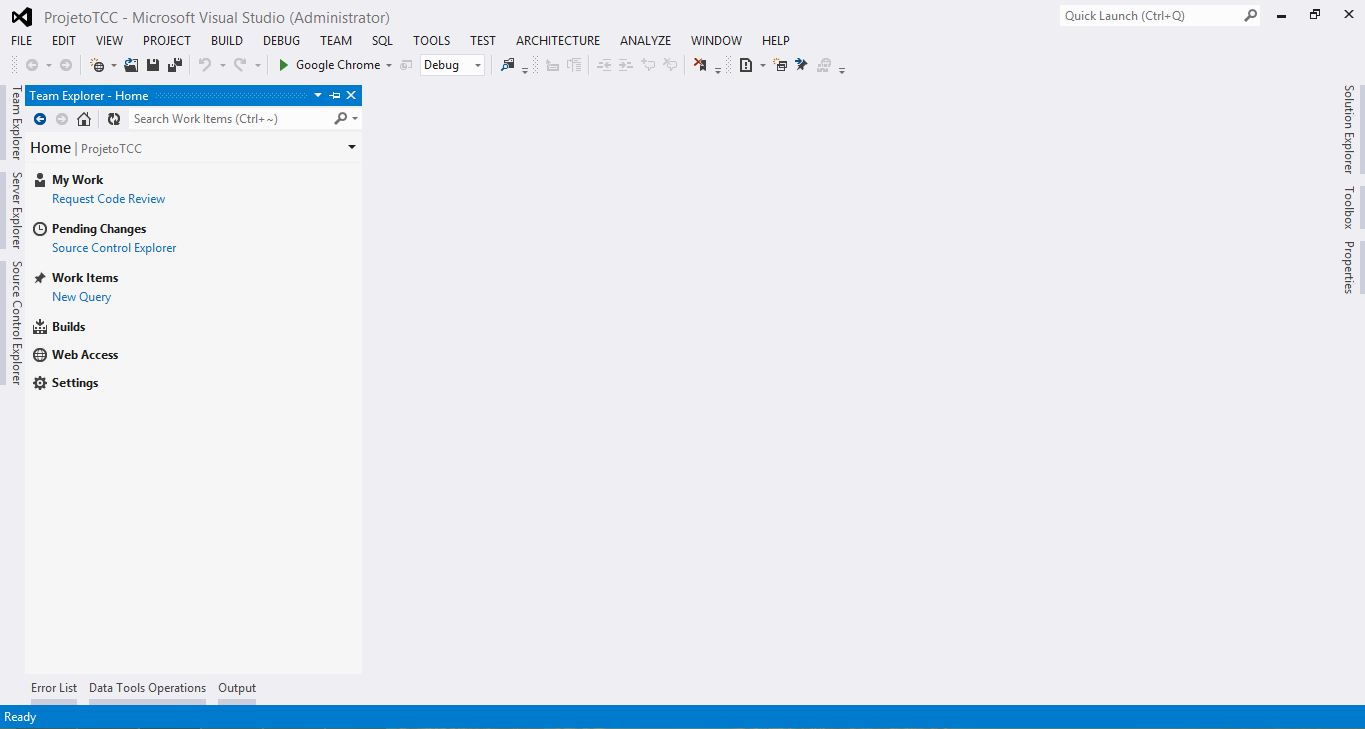Image resolution: width=1365 pixels, height=729 pixels.
Task: Open the Solution Explorer side tab
Action: click(1348, 129)
